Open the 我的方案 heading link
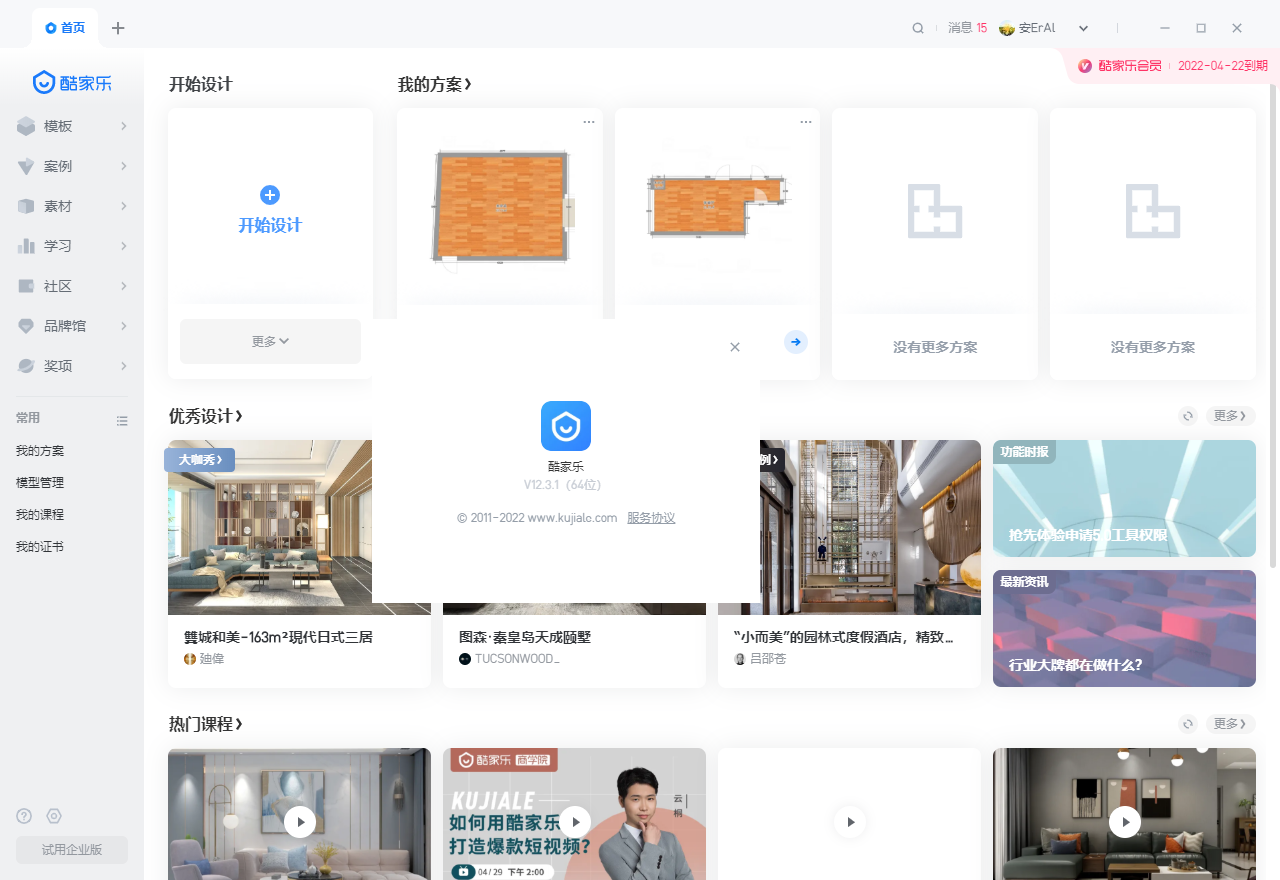Screen dimensions: 1280x880 tap(435, 85)
